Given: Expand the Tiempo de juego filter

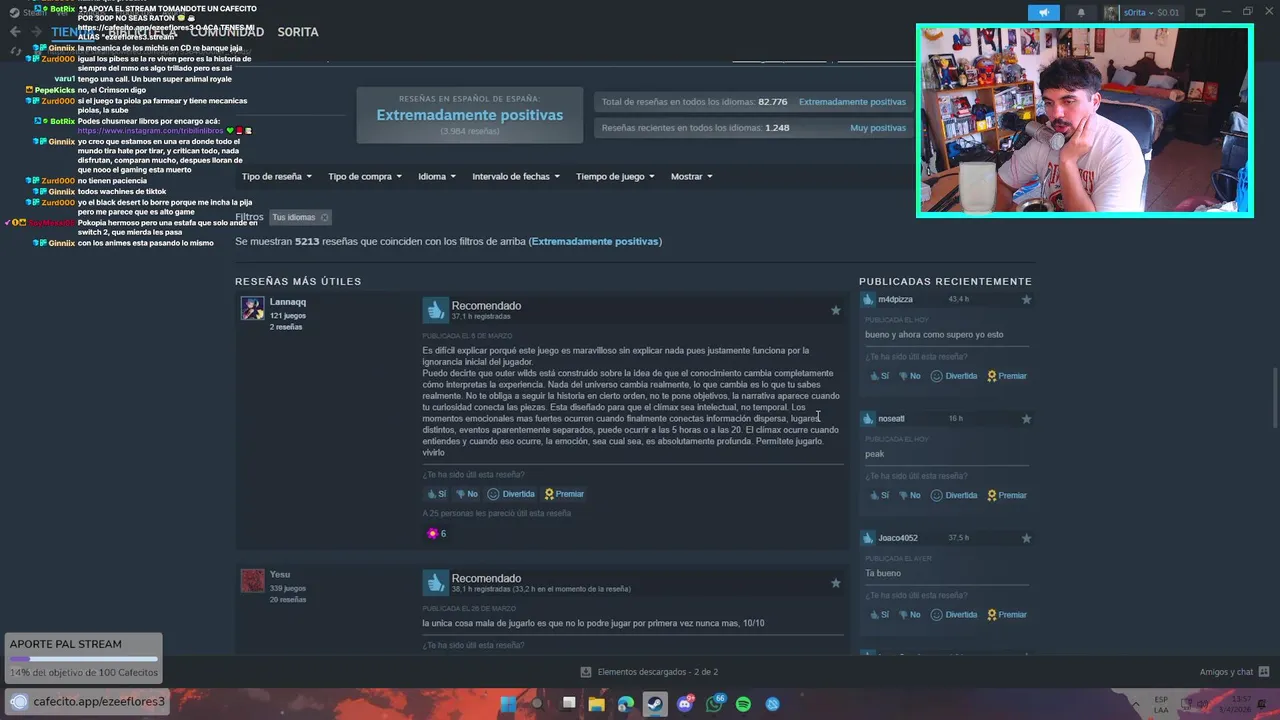Looking at the screenshot, I should [x=615, y=176].
